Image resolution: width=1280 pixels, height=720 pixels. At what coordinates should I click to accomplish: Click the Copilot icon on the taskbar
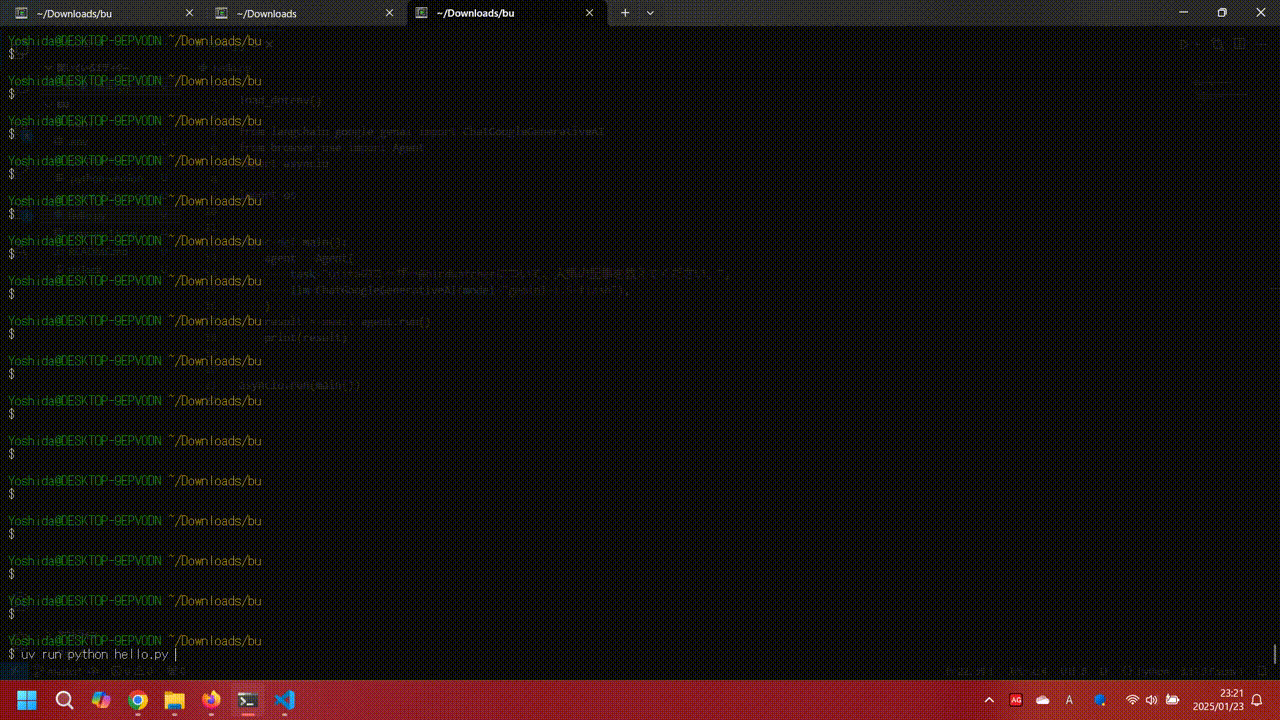coord(101,700)
